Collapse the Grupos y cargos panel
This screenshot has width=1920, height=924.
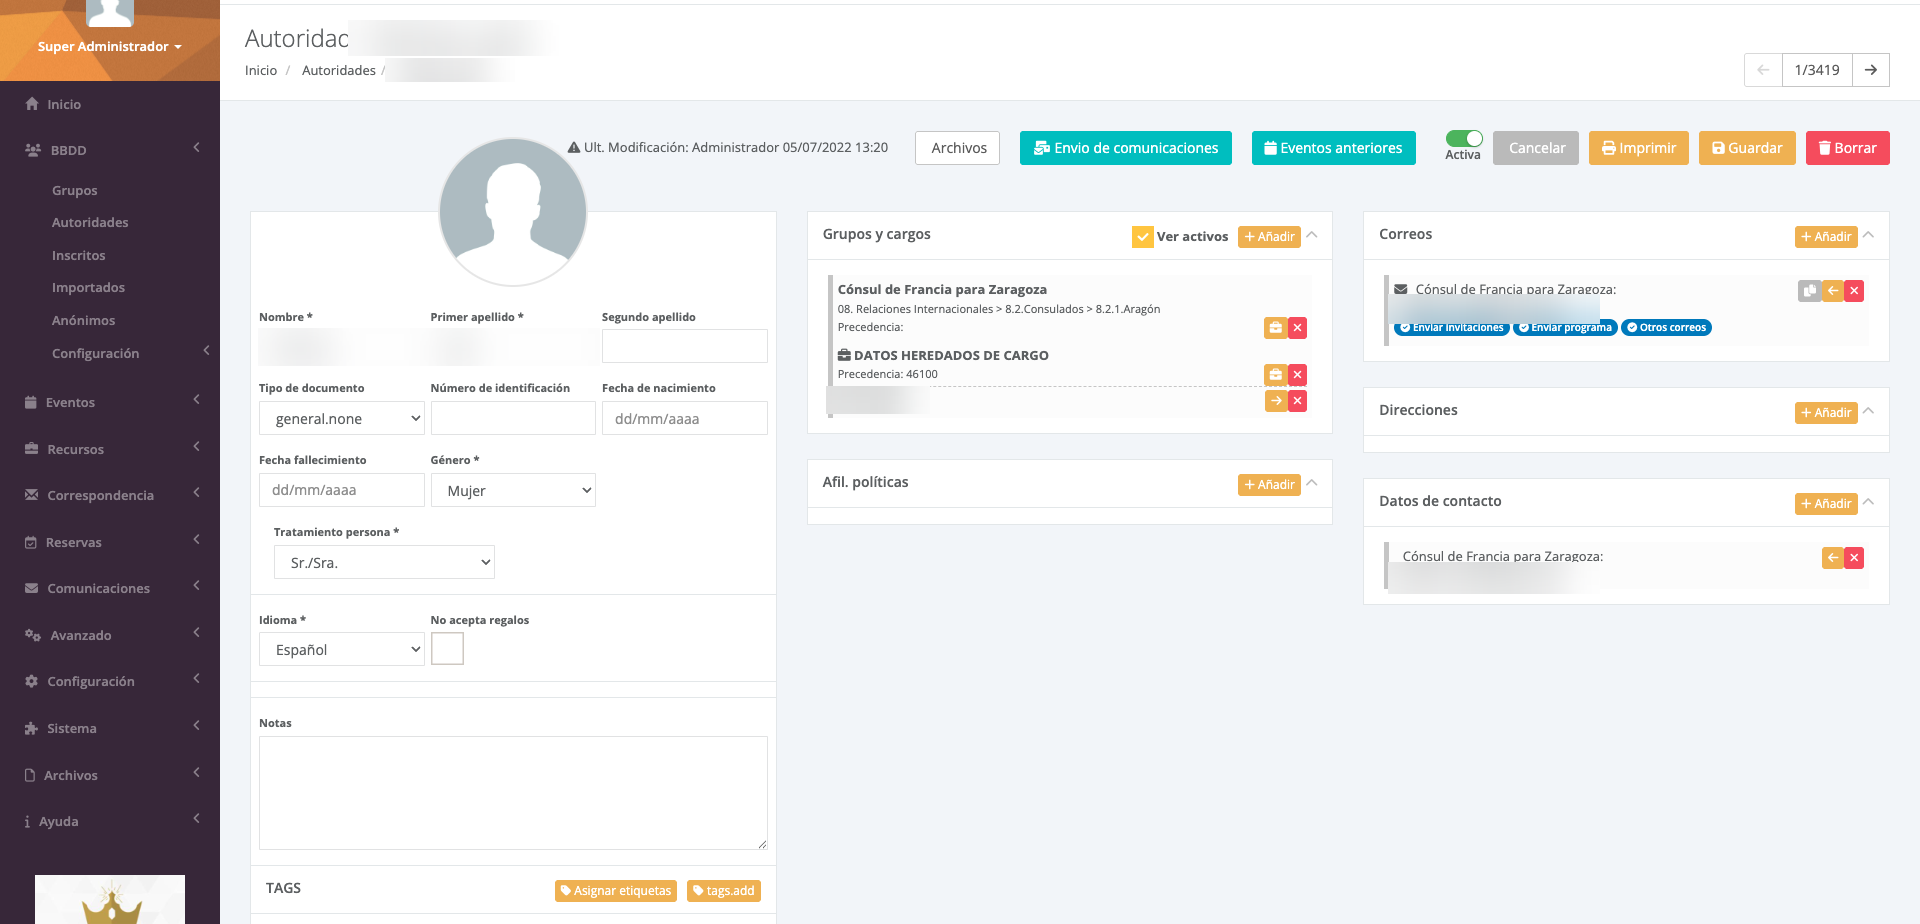click(1312, 236)
